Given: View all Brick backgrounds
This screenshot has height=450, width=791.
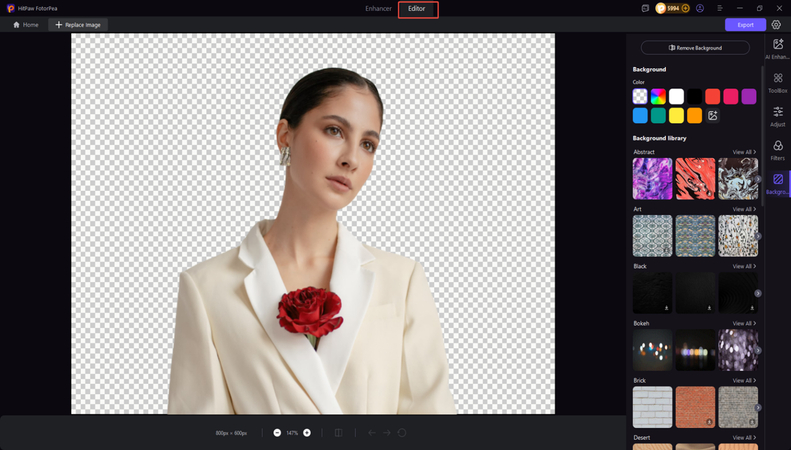Looking at the screenshot, I should 744,380.
